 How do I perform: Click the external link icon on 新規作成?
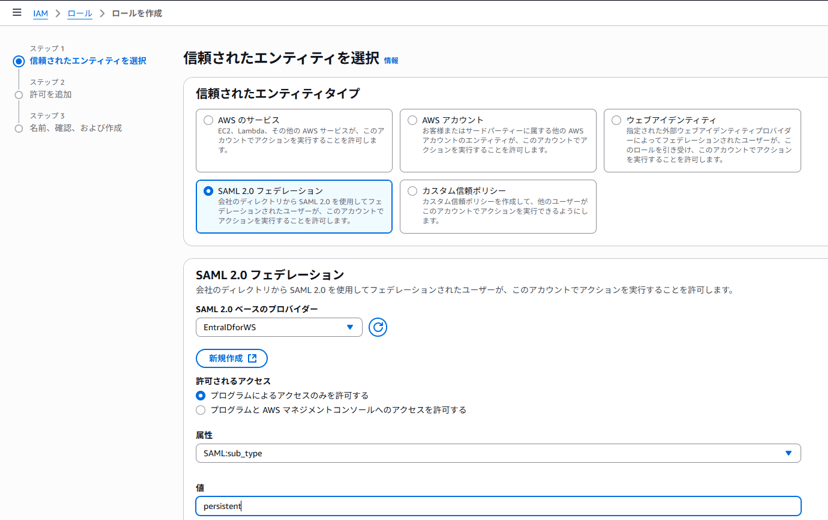(253, 358)
